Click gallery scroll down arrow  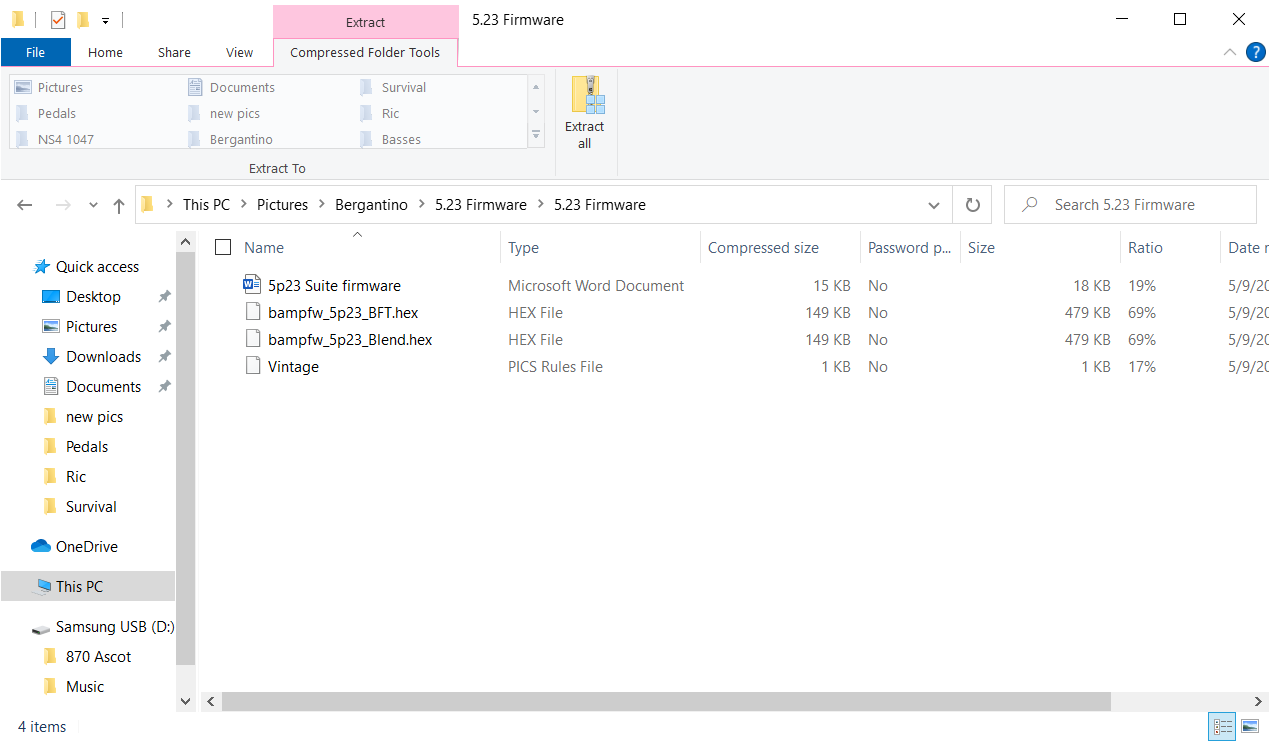point(536,111)
